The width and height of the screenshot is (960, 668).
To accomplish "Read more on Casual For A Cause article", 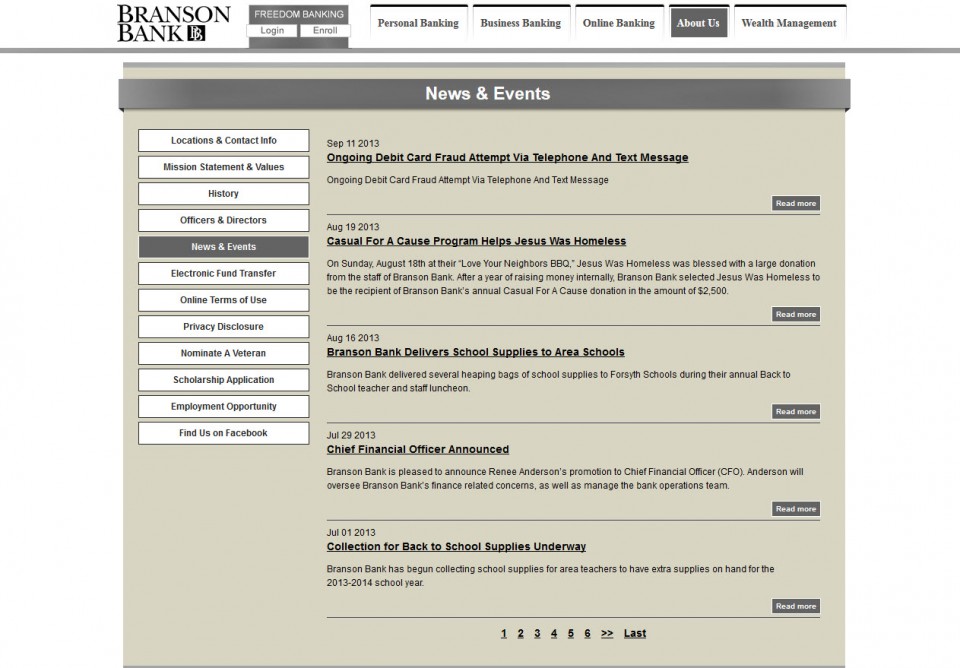I will (795, 314).
